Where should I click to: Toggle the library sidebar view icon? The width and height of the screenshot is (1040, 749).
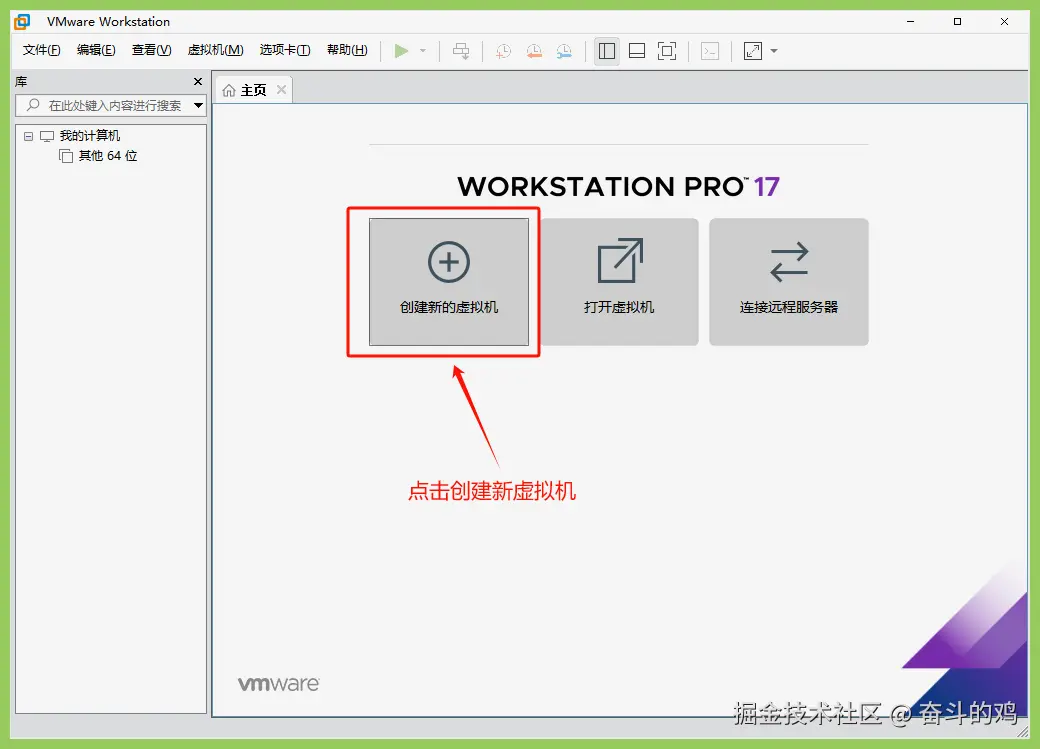click(x=607, y=51)
